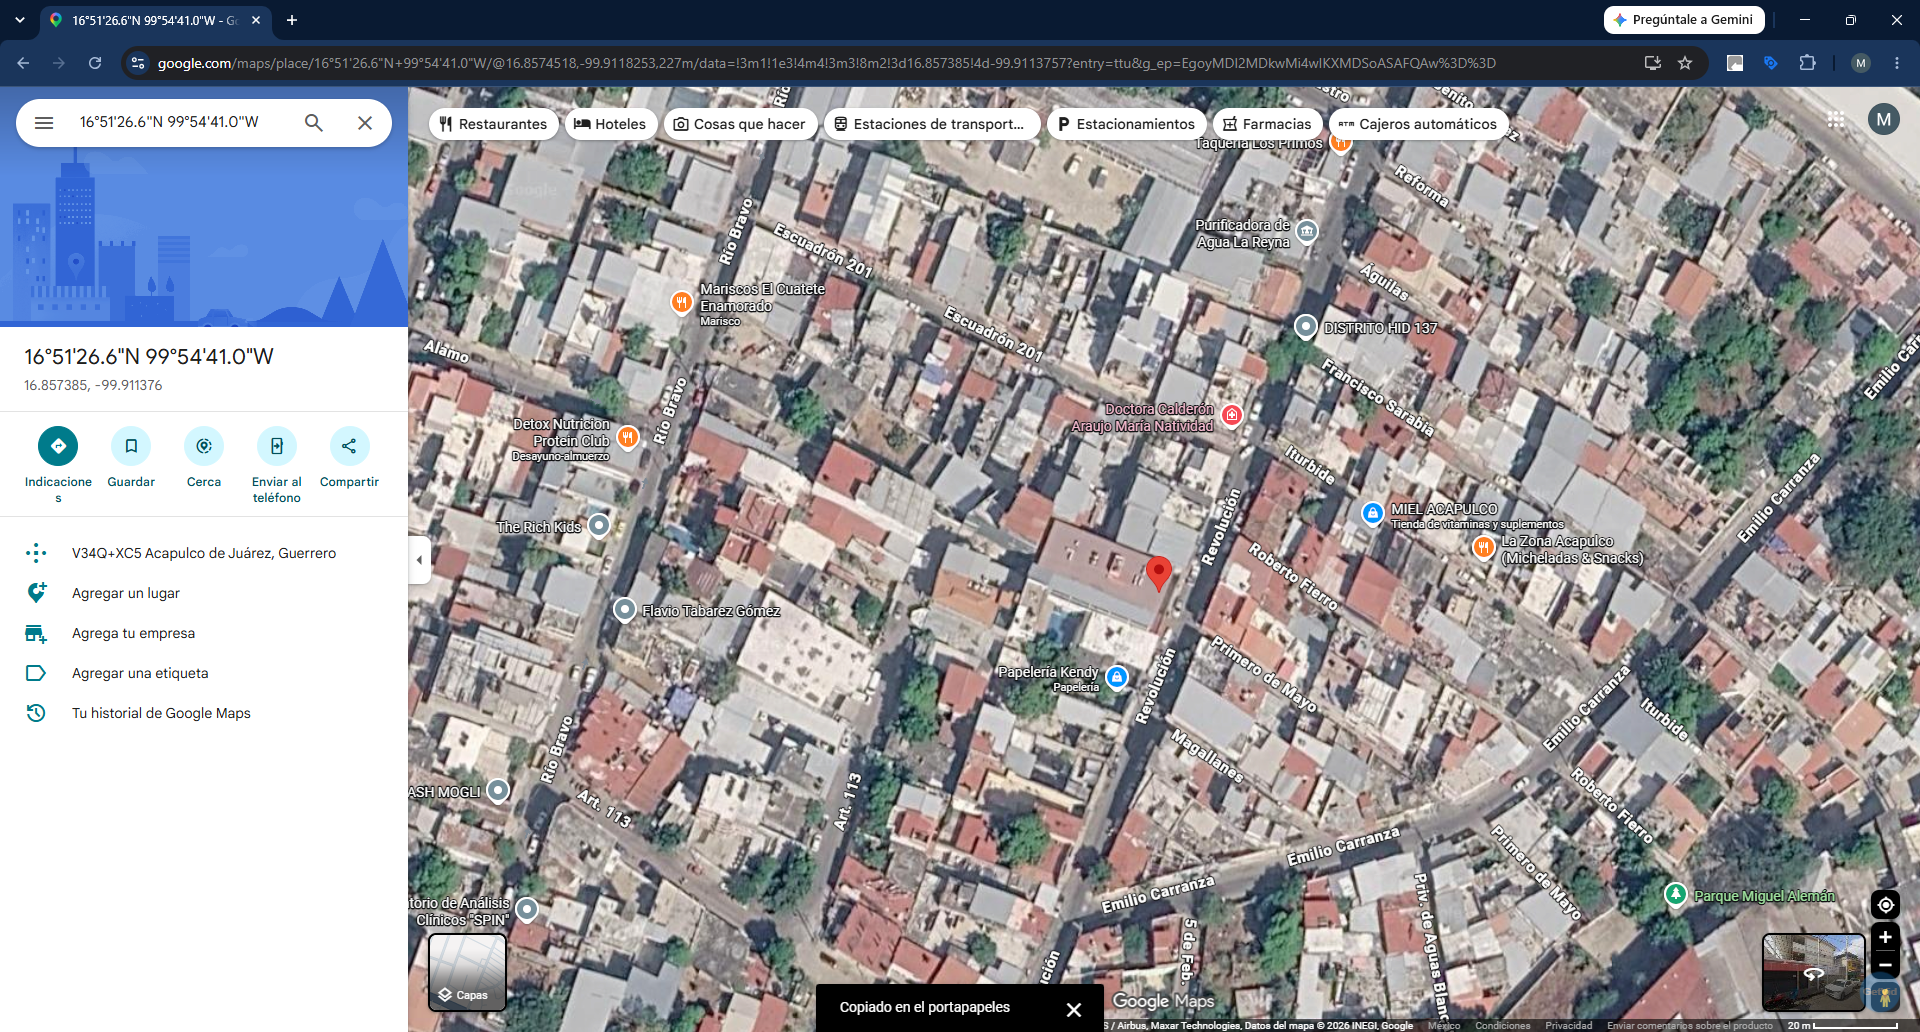The height and width of the screenshot is (1032, 1920).
Task: Select Papelería Kendy shop marker
Action: (x=1117, y=677)
